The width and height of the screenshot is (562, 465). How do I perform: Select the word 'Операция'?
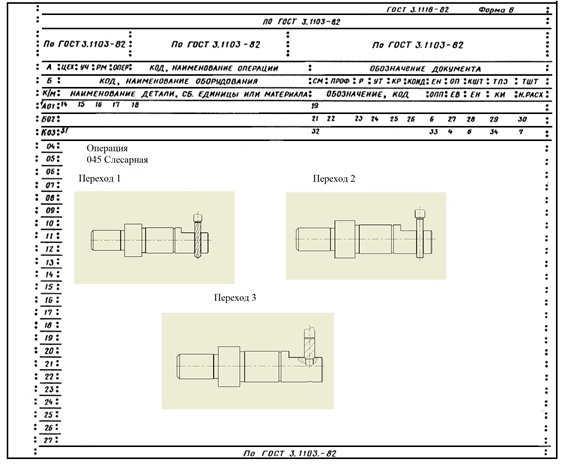(x=107, y=148)
